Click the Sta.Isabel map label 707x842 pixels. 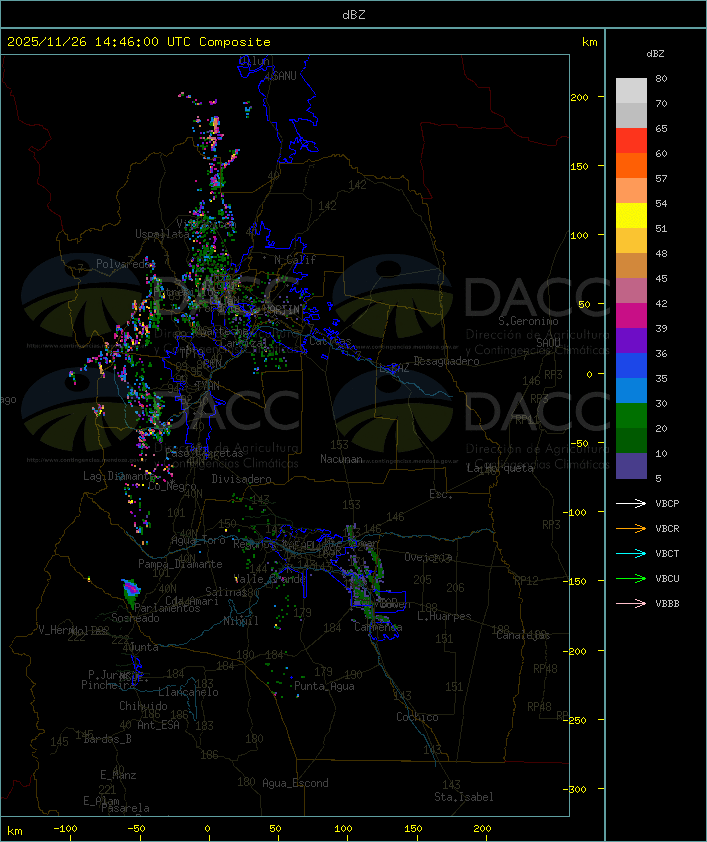[x=464, y=797]
